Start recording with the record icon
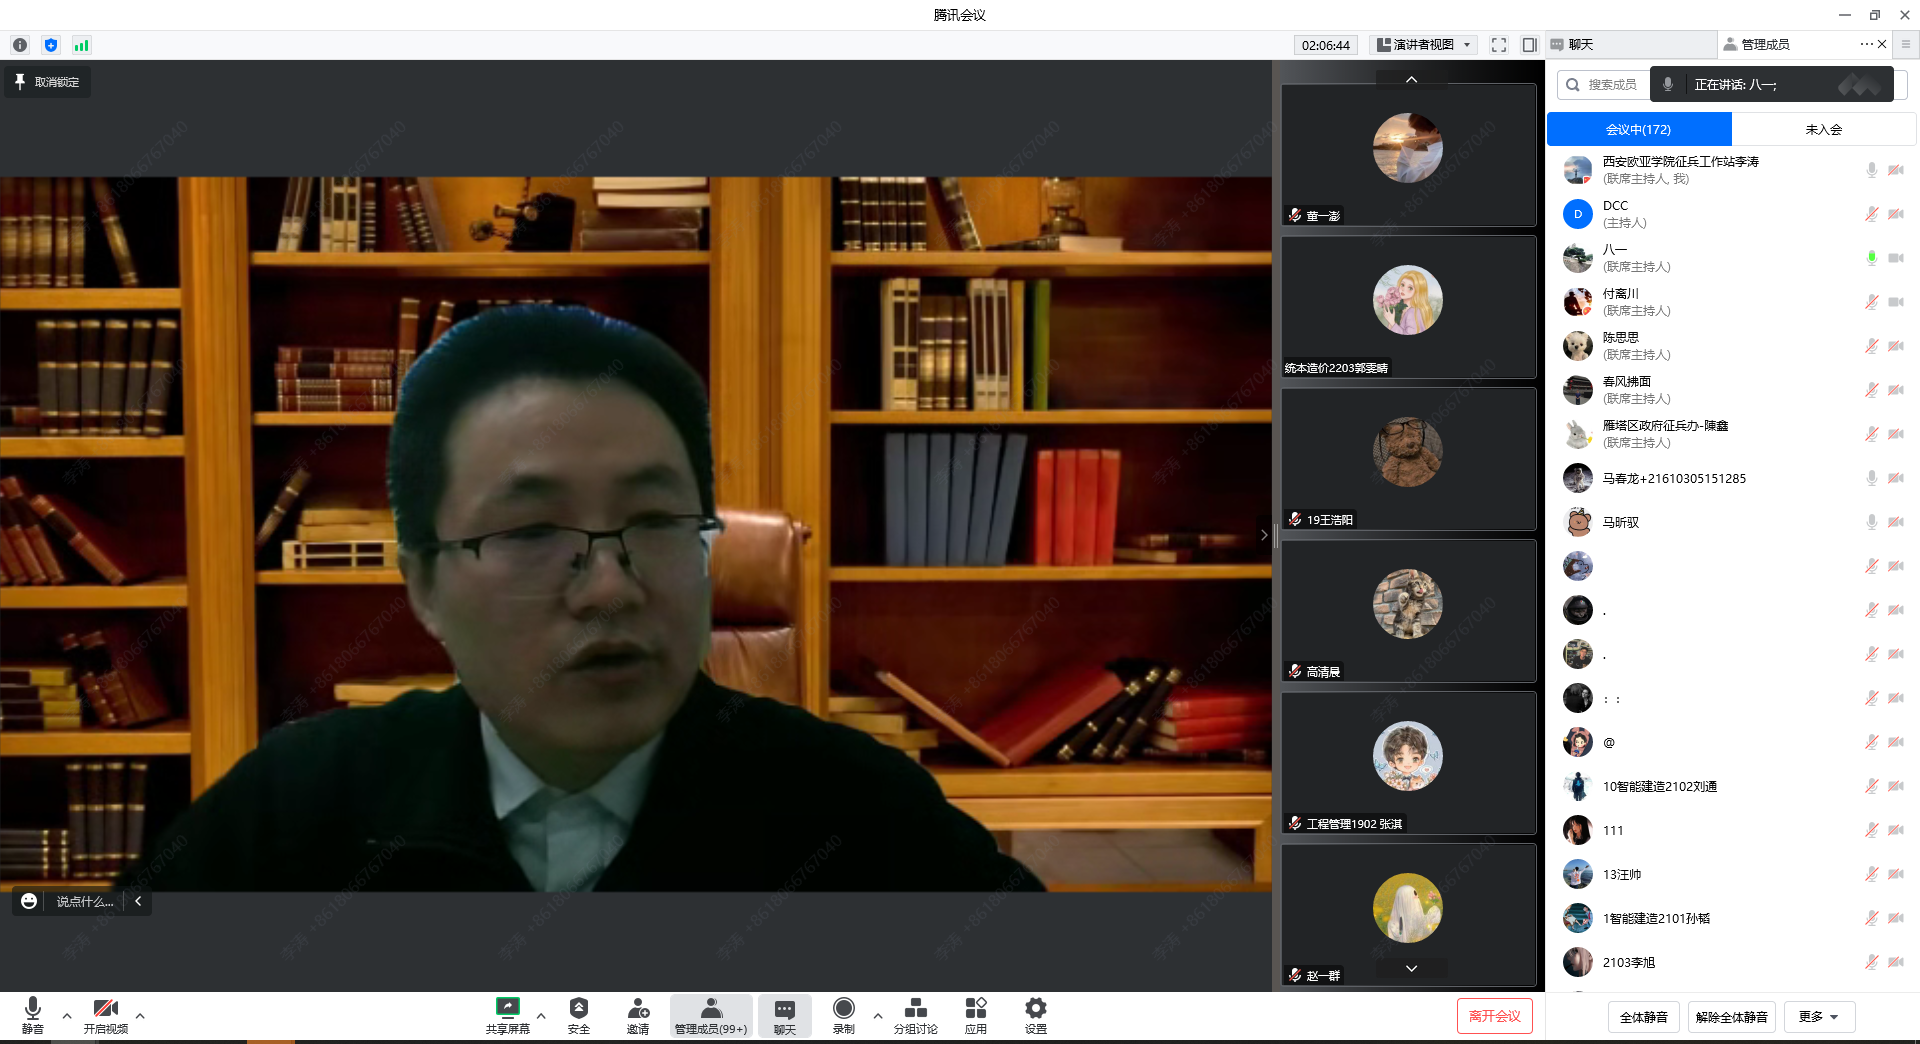 tap(843, 1008)
